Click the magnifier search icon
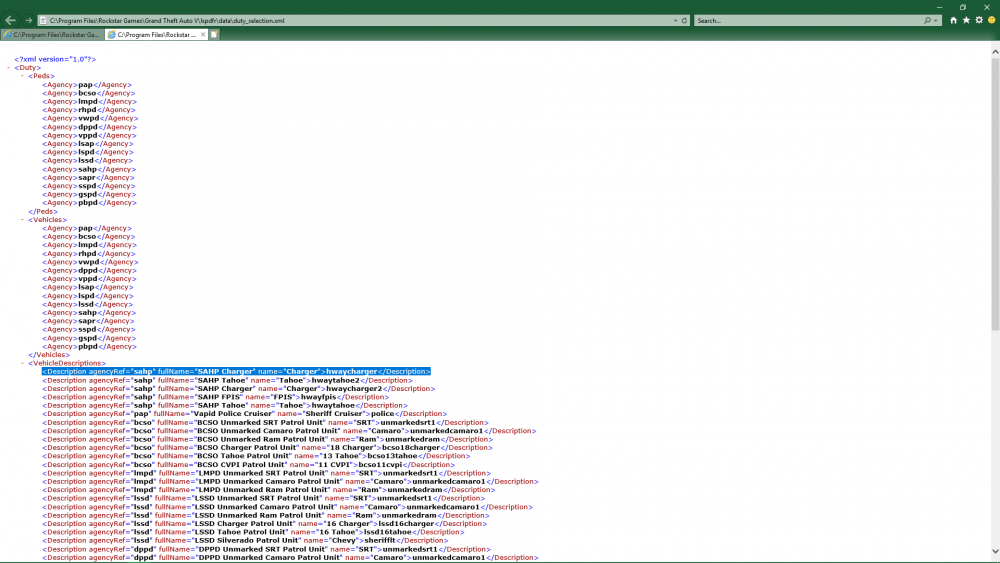The height and width of the screenshot is (563, 1000). pos(927,20)
